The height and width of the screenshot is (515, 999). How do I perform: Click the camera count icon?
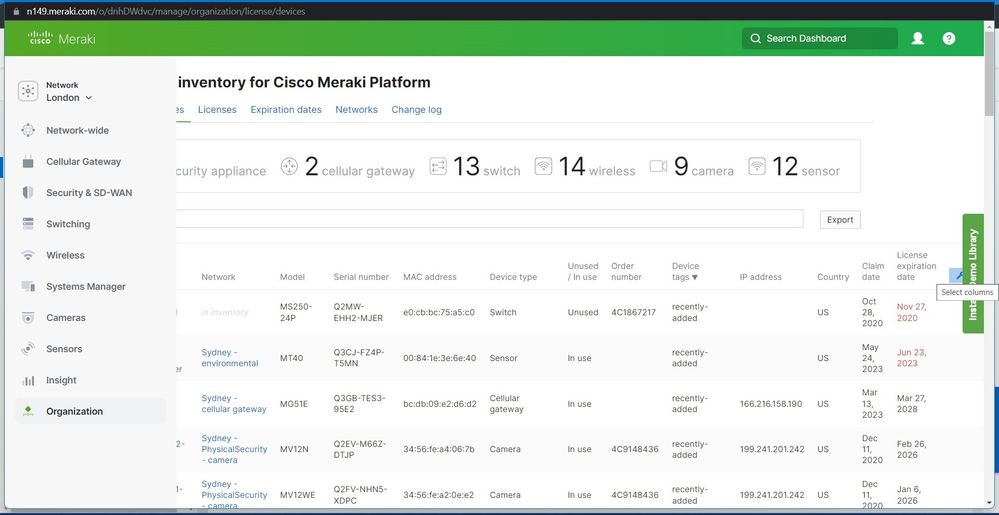pos(658,166)
